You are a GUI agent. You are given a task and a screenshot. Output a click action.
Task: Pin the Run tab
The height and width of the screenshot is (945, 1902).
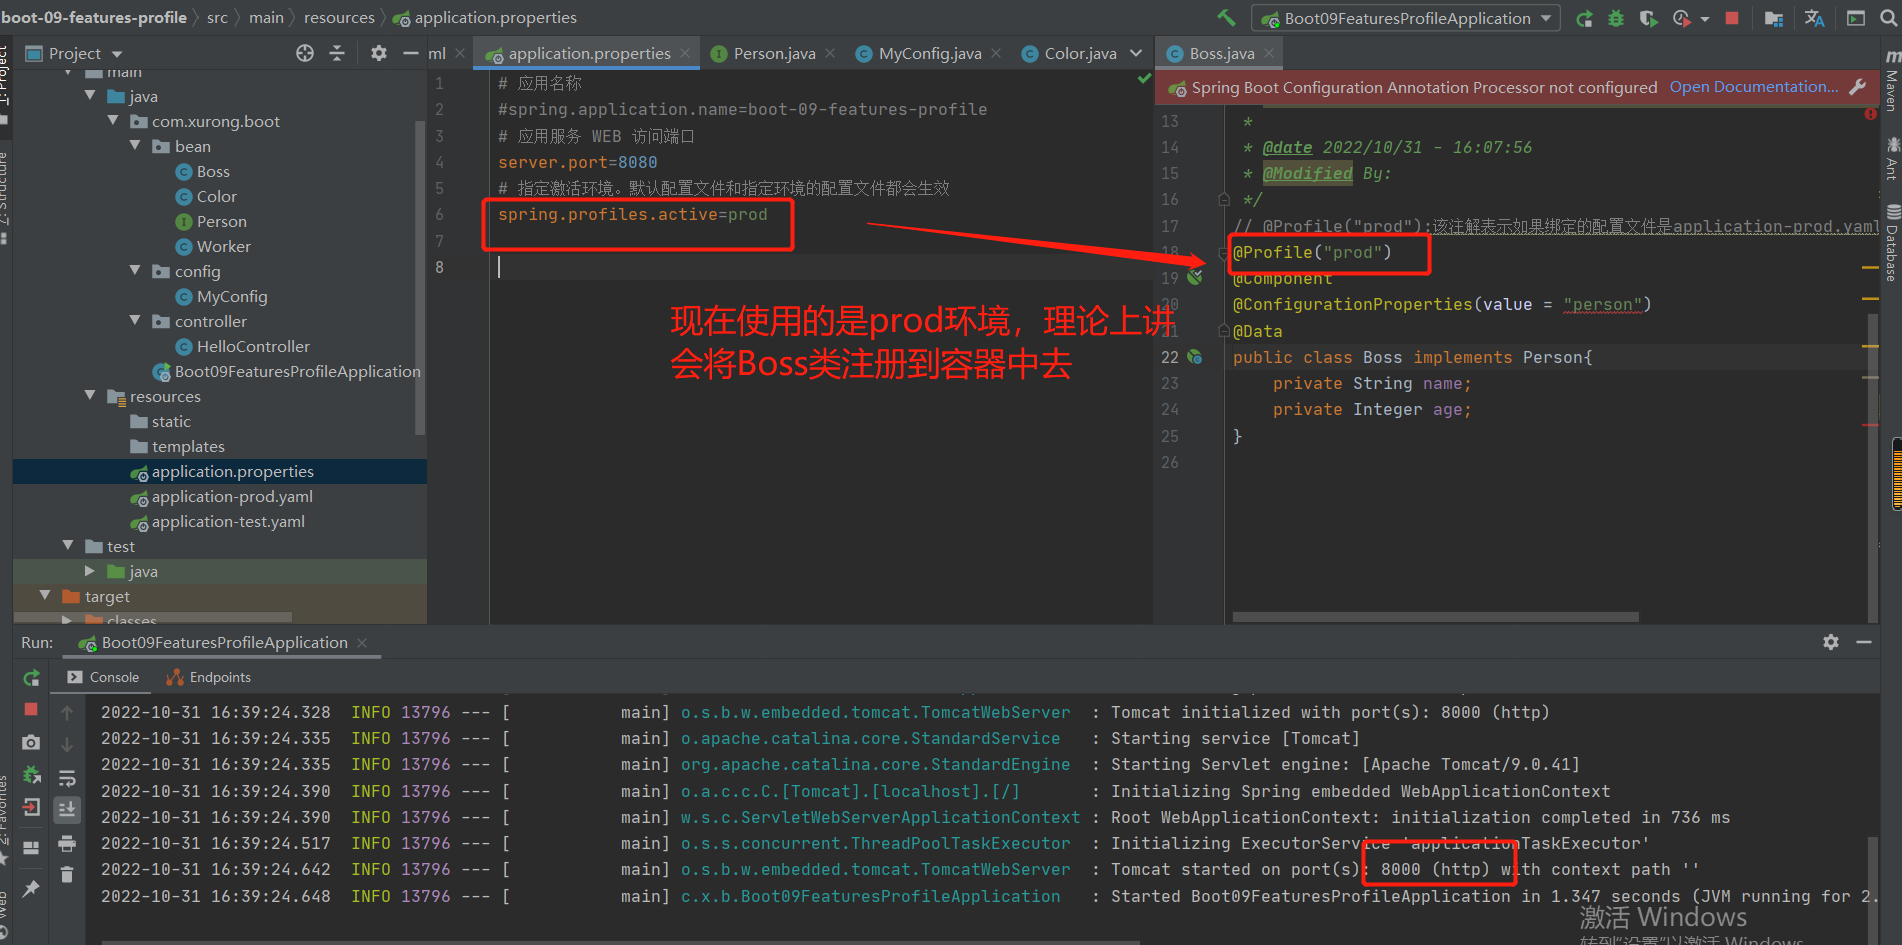click(x=31, y=888)
